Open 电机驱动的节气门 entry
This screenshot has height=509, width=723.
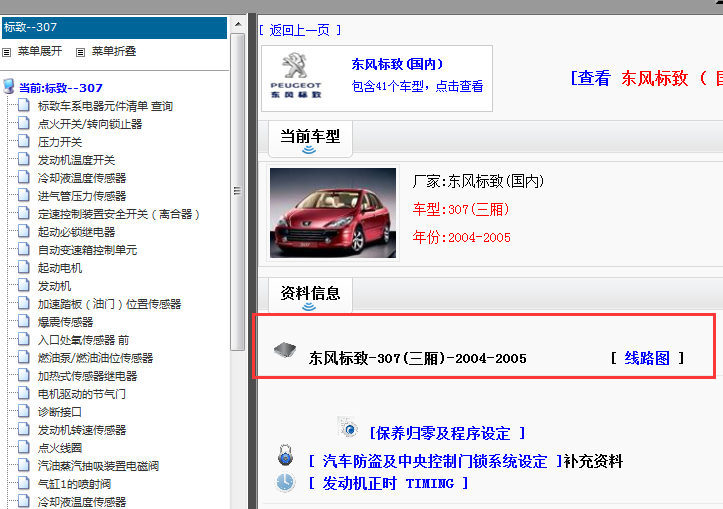82,394
